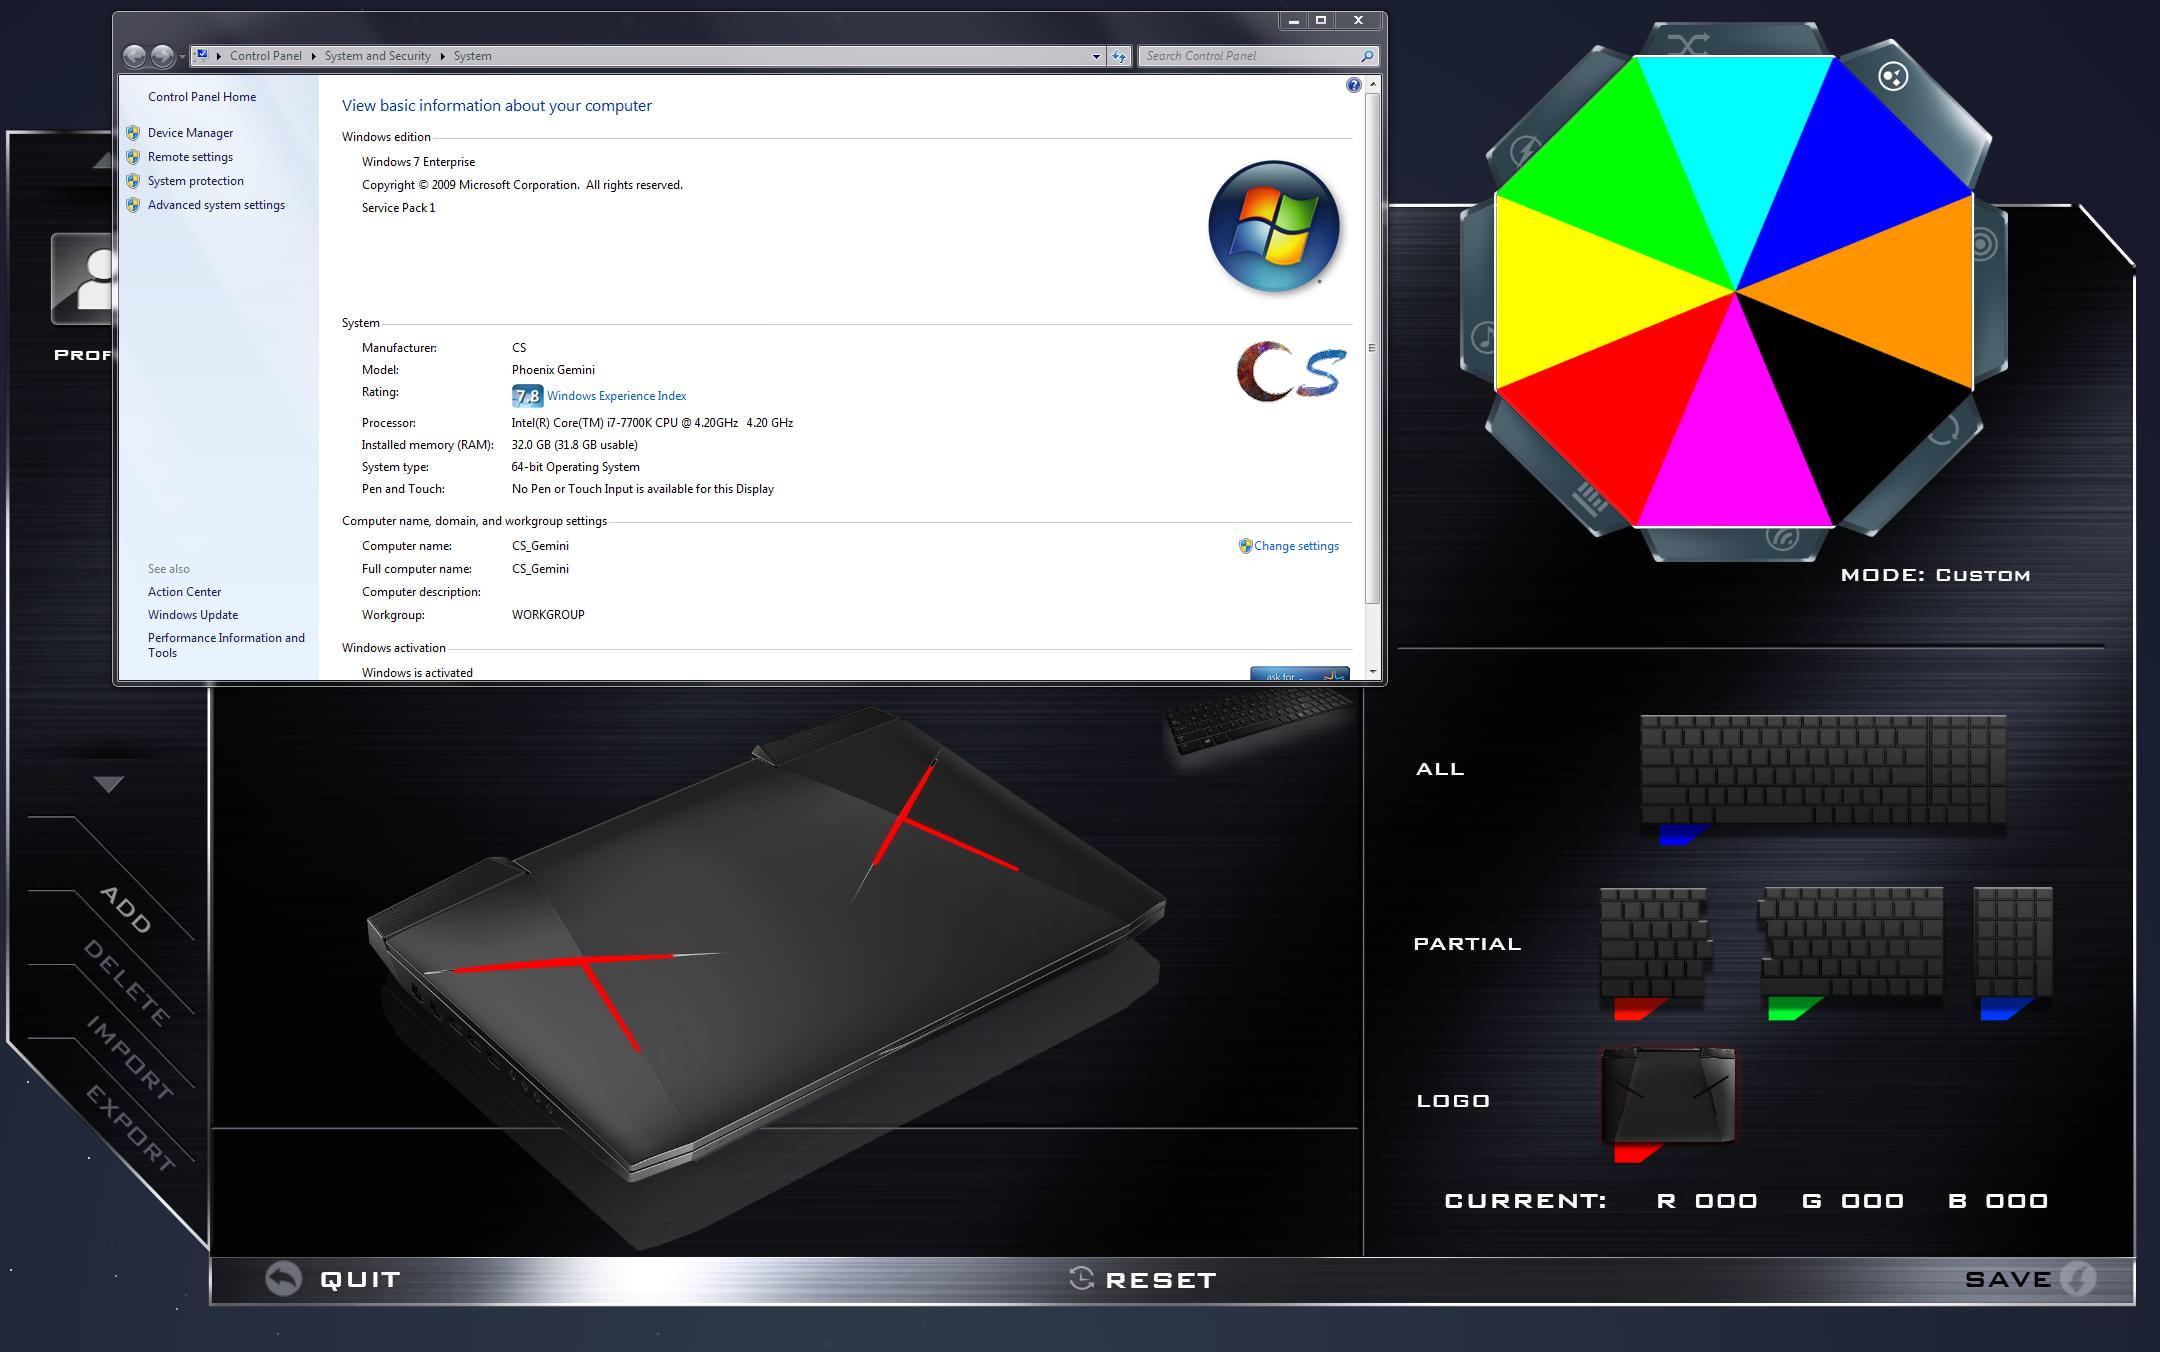Select the LOGO zone laptop thumbnail
2160x1352 pixels.
(1668, 1096)
